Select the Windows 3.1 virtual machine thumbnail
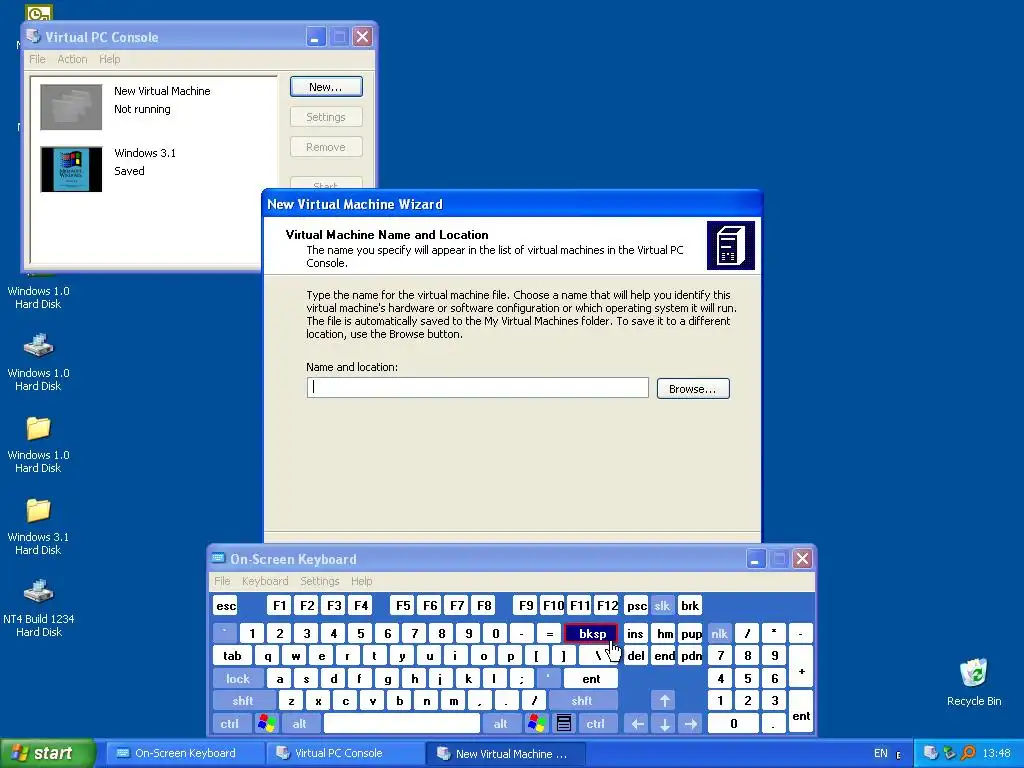The height and width of the screenshot is (768, 1024). tap(71, 169)
